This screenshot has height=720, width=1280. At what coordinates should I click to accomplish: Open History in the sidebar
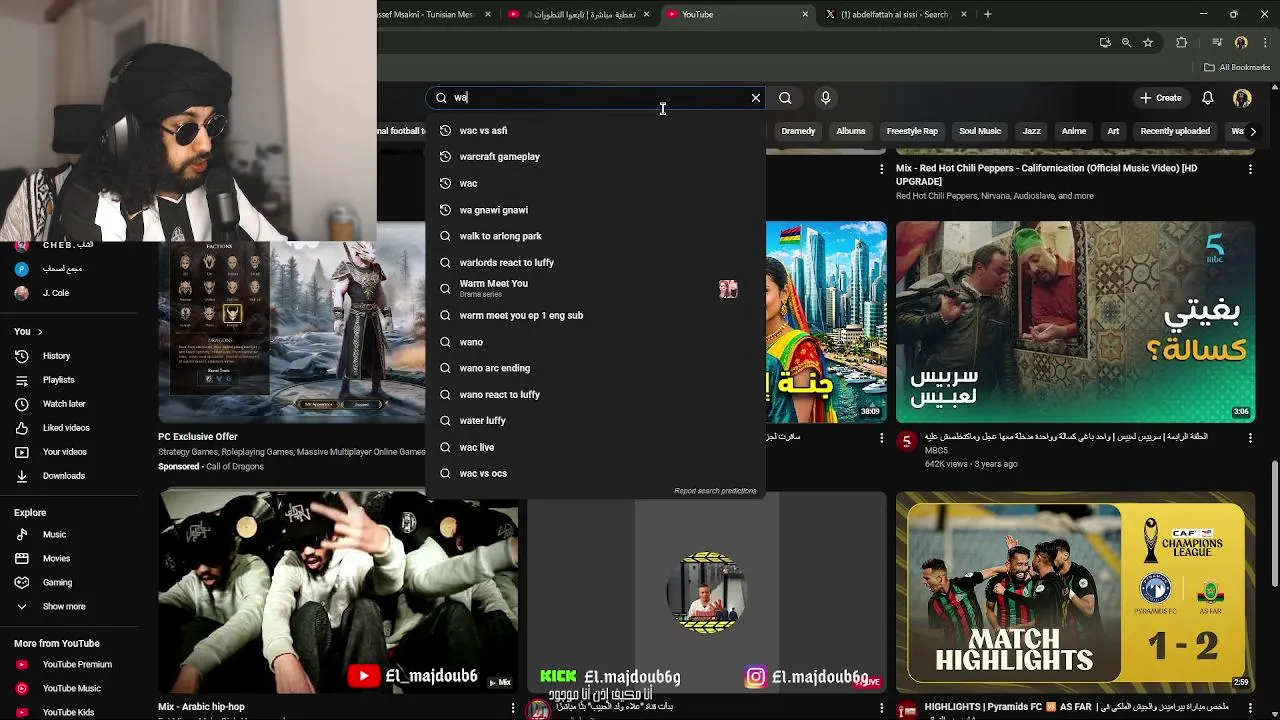(x=56, y=356)
